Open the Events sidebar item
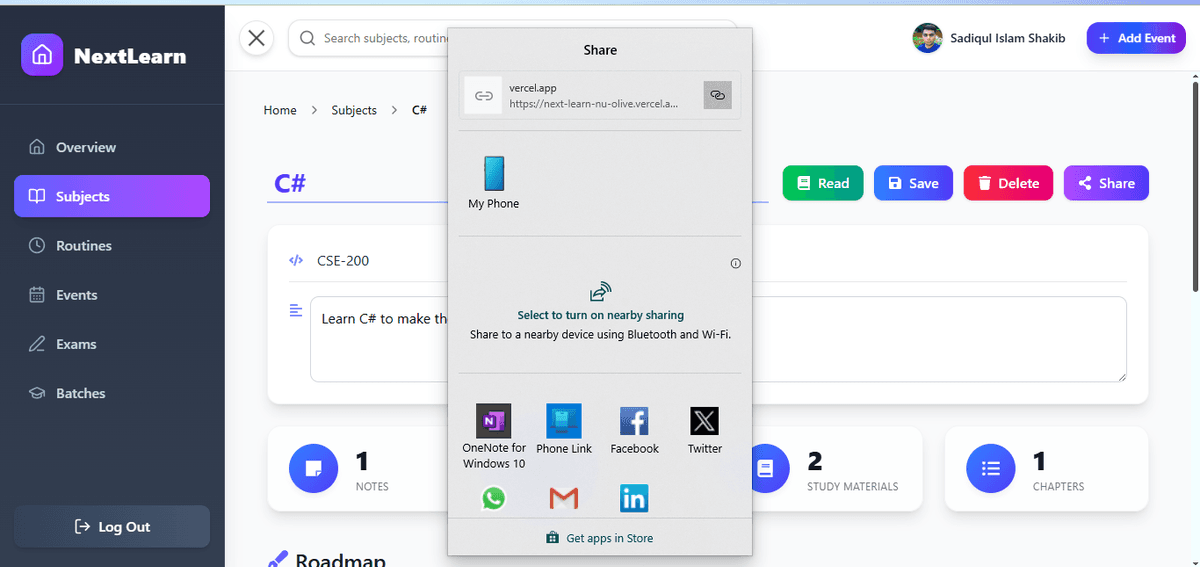The image size is (1200, 567). (112, 294)
